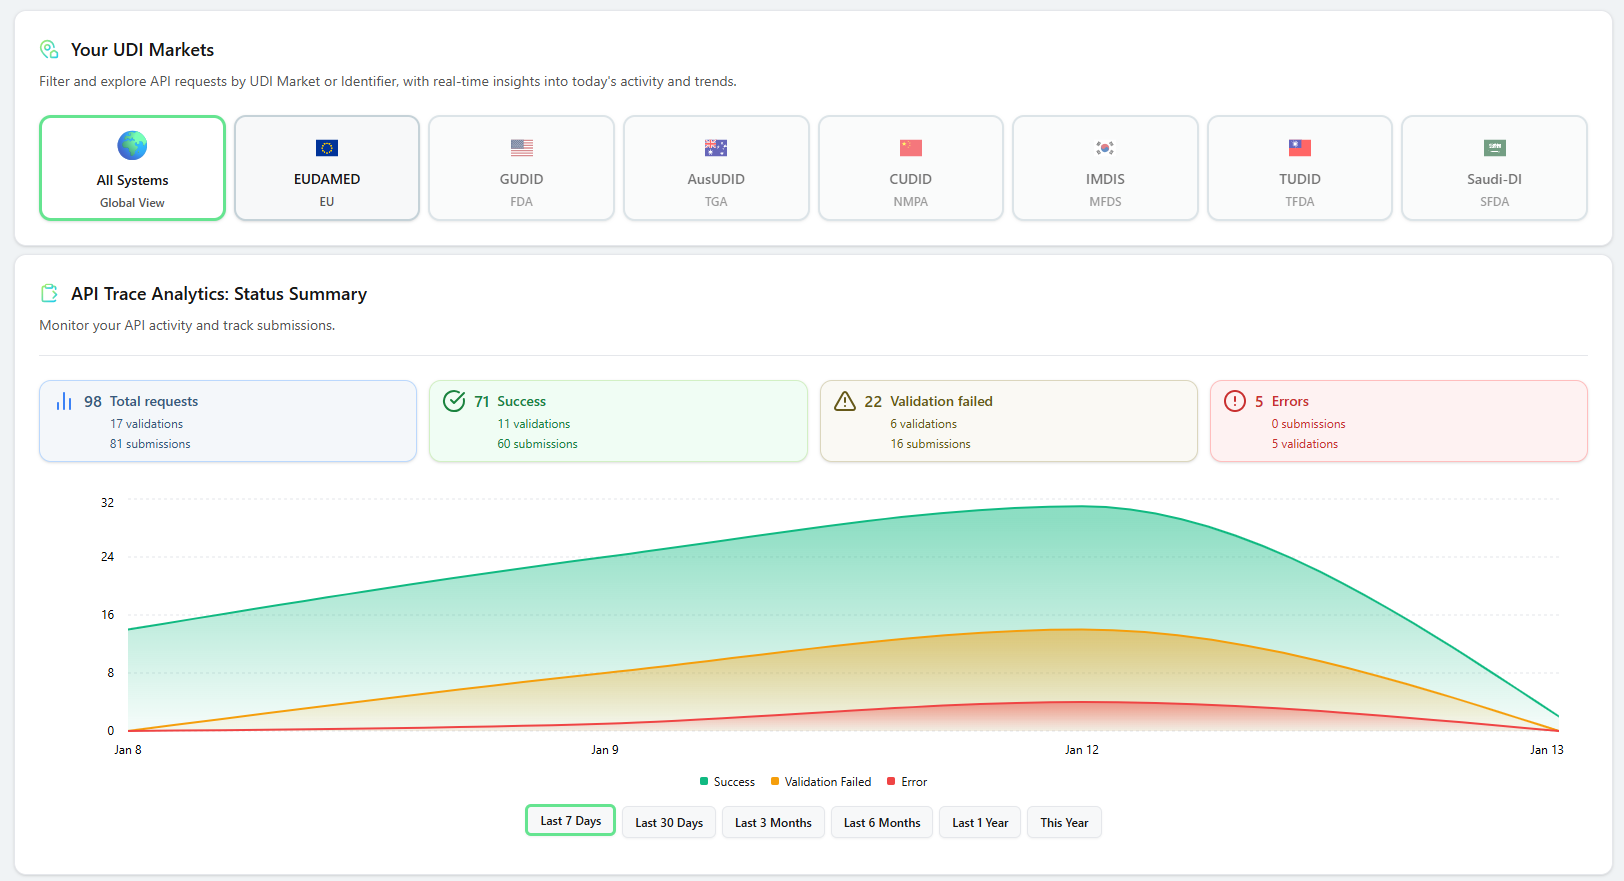Image resolution: width=1624 pixels, height=881 pixels.
Task: Open the 5 Errors summary card
Action: [1399, 421]
